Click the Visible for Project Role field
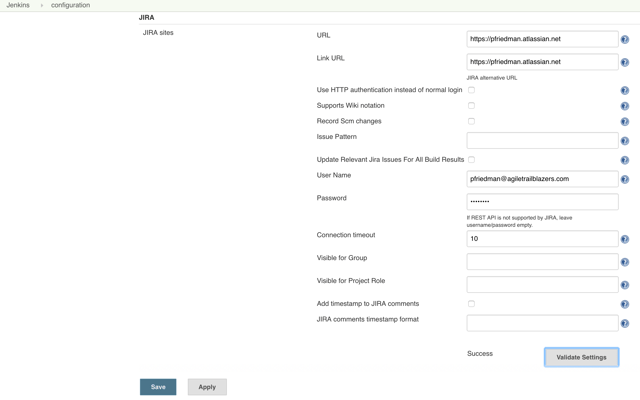The height and width of the screenshot is (400, 640). [542, 284]
